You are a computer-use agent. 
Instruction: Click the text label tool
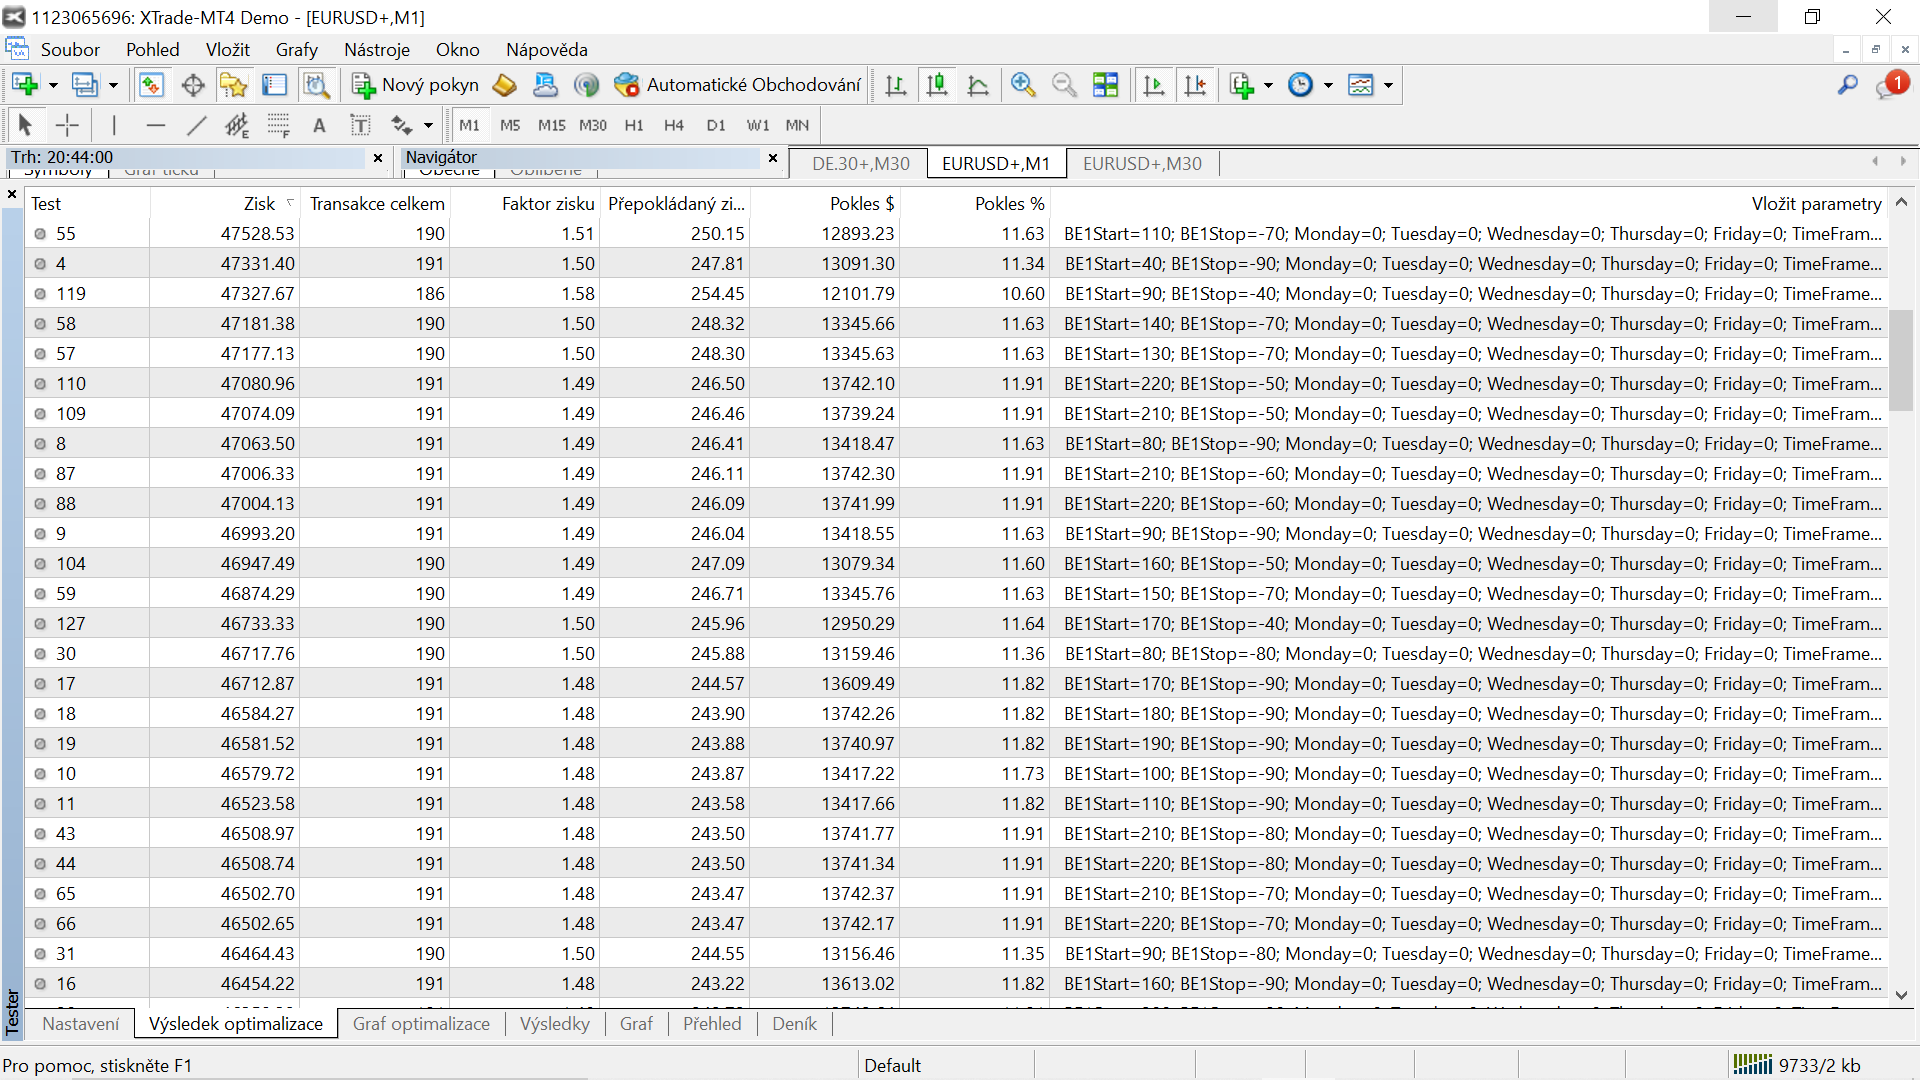tap(360, 125)
